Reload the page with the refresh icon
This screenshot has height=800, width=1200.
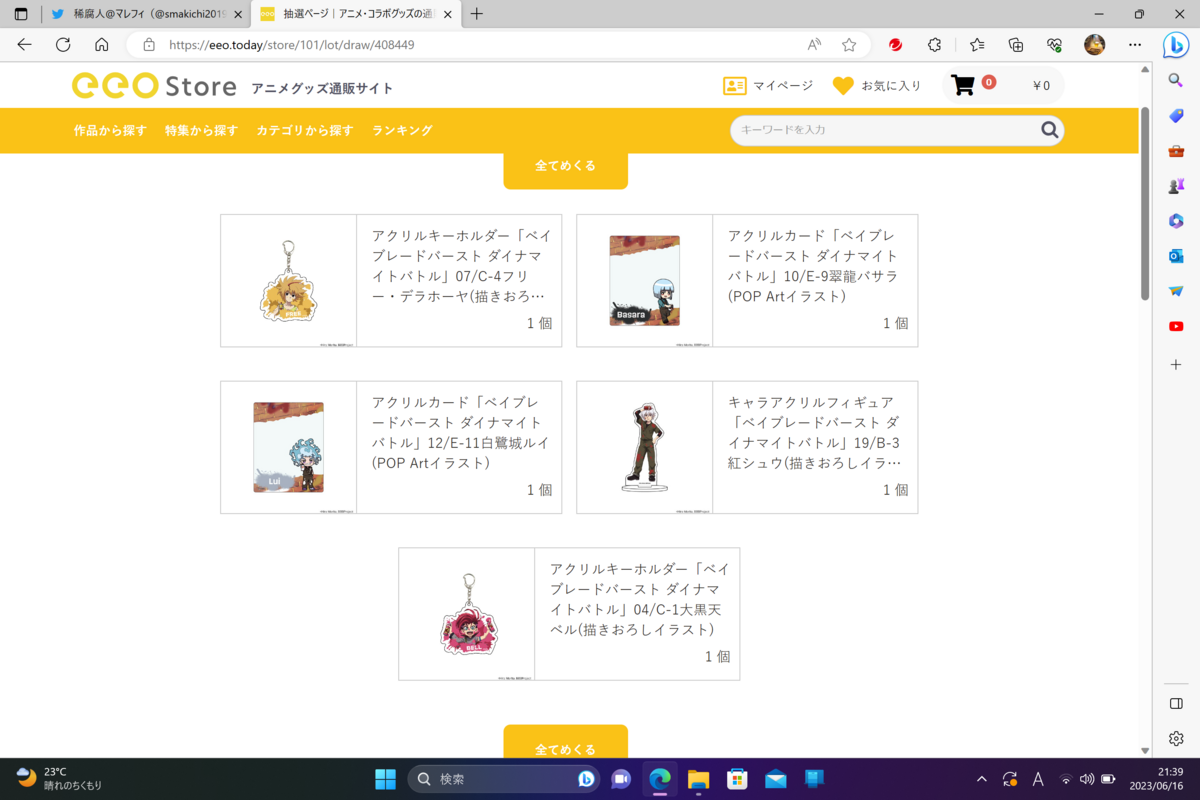click(63, 45)
